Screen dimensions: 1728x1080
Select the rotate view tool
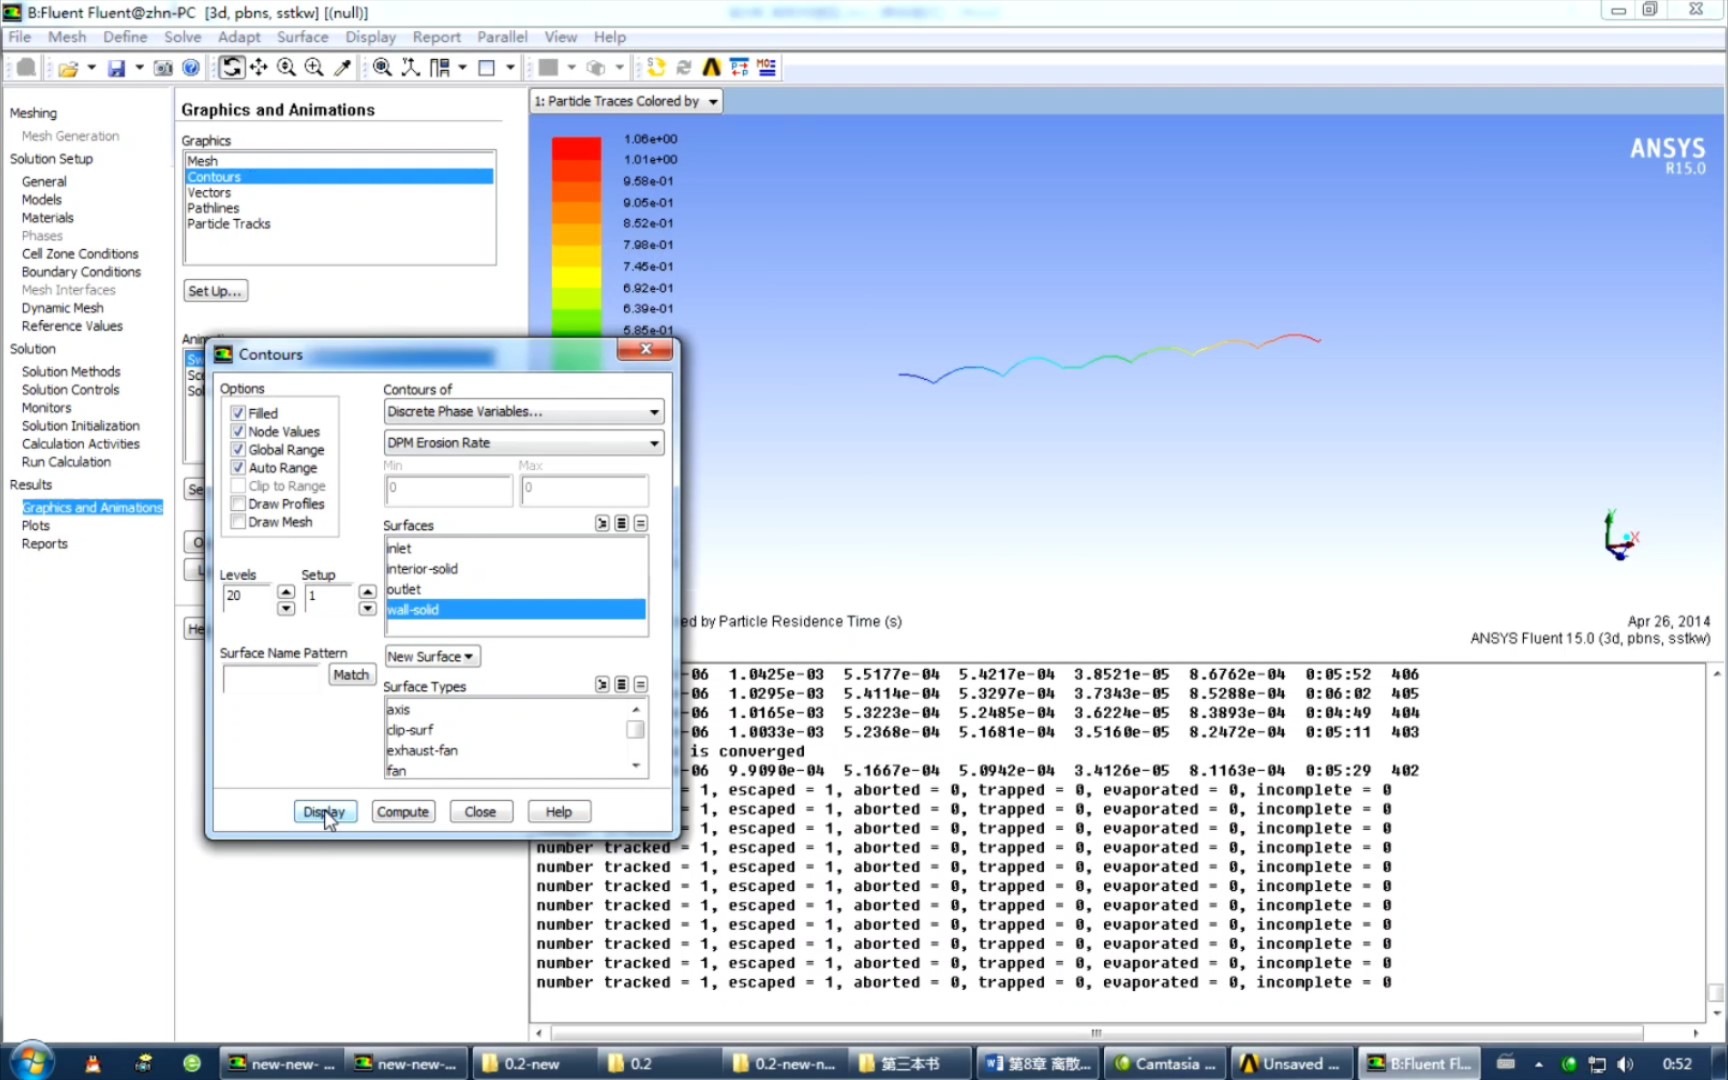pyautogui.click(x=232, y=67)
